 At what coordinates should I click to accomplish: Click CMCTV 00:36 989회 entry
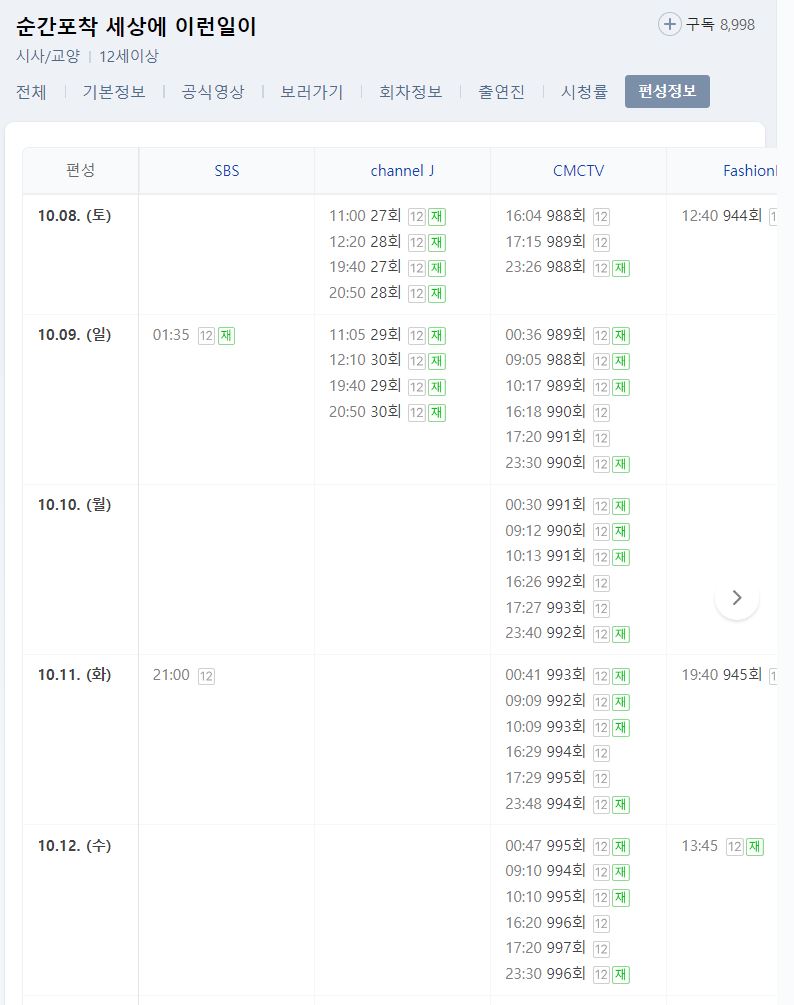567,335
